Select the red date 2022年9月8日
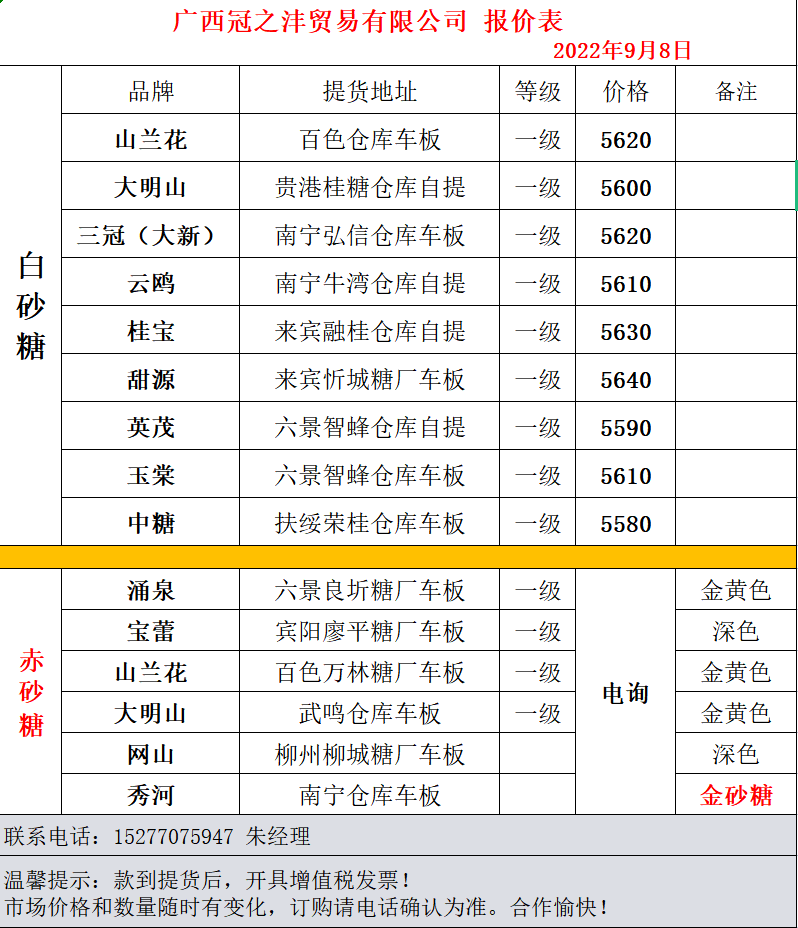 (622, 50)
